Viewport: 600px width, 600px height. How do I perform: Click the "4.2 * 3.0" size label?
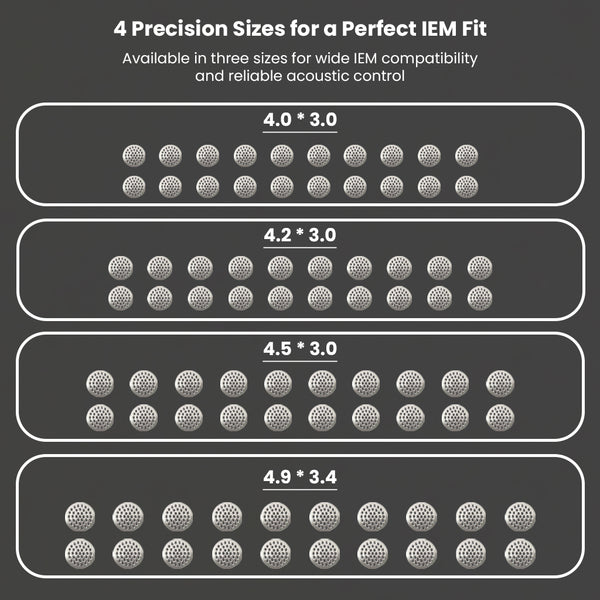coord(300,235)
